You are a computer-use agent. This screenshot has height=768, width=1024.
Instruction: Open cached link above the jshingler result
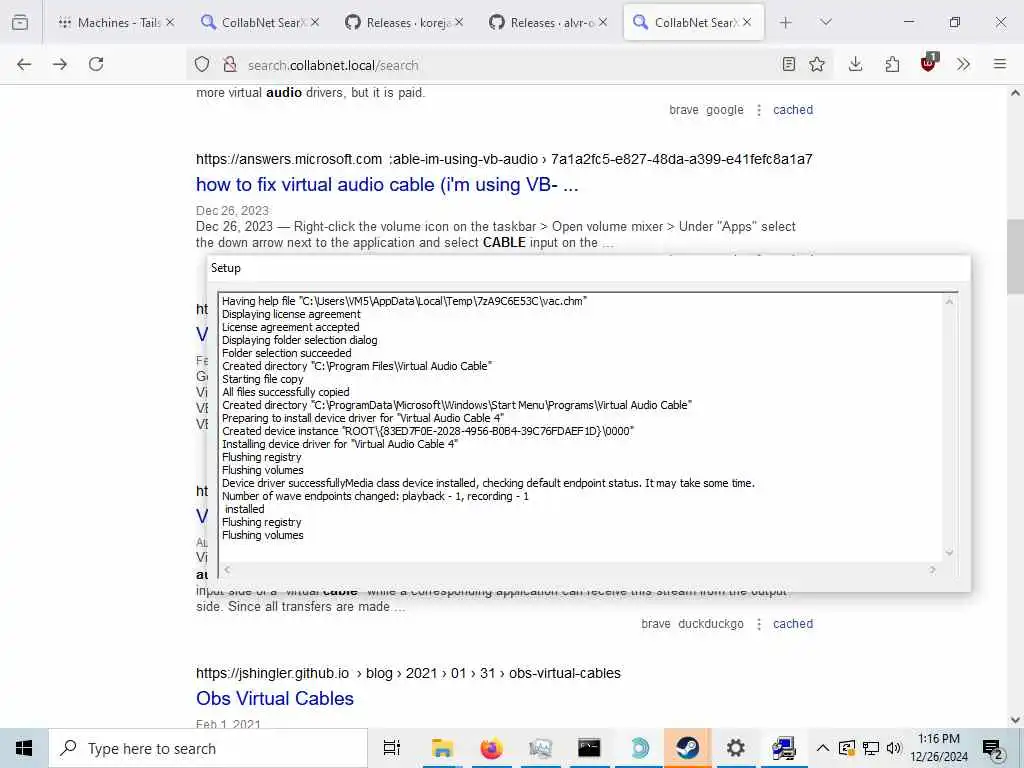(793, 624)
